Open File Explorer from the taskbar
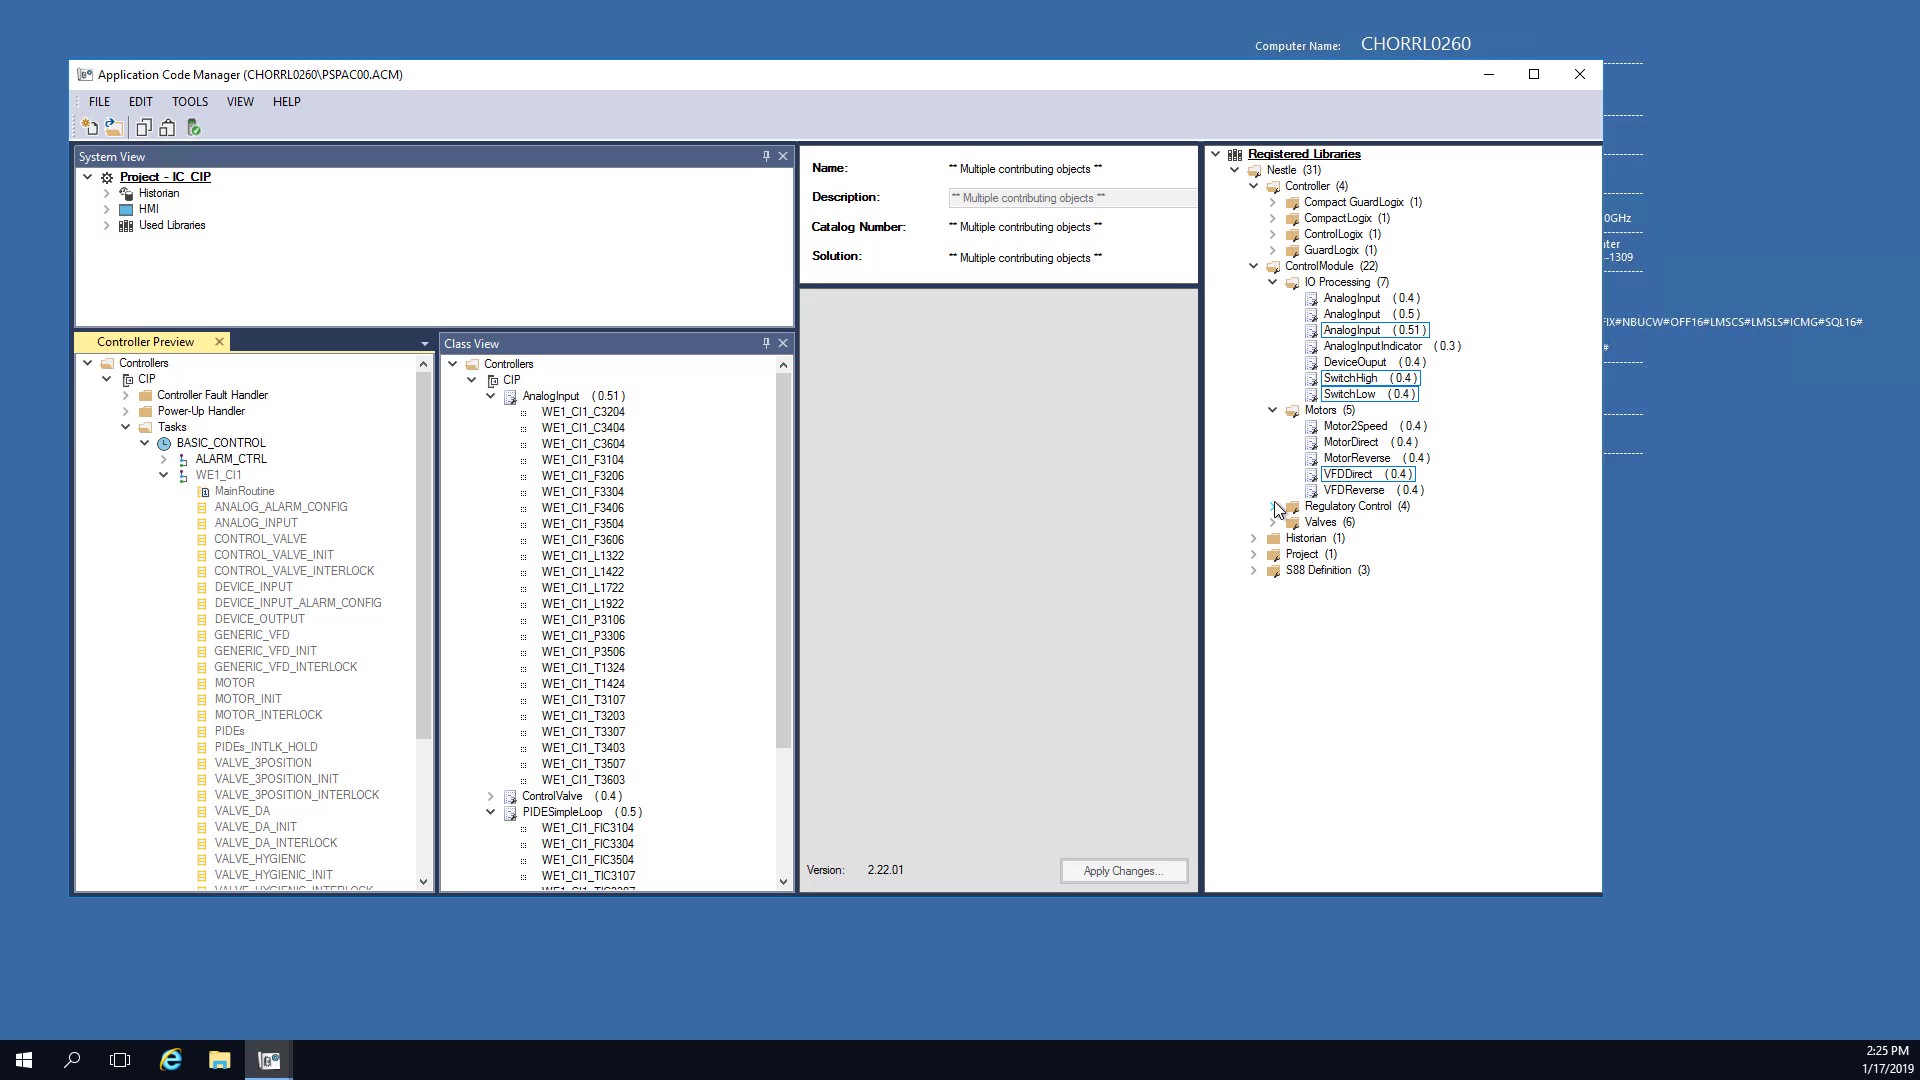The width and height of the screenshot is (1920, 1080). [220, 1060]
